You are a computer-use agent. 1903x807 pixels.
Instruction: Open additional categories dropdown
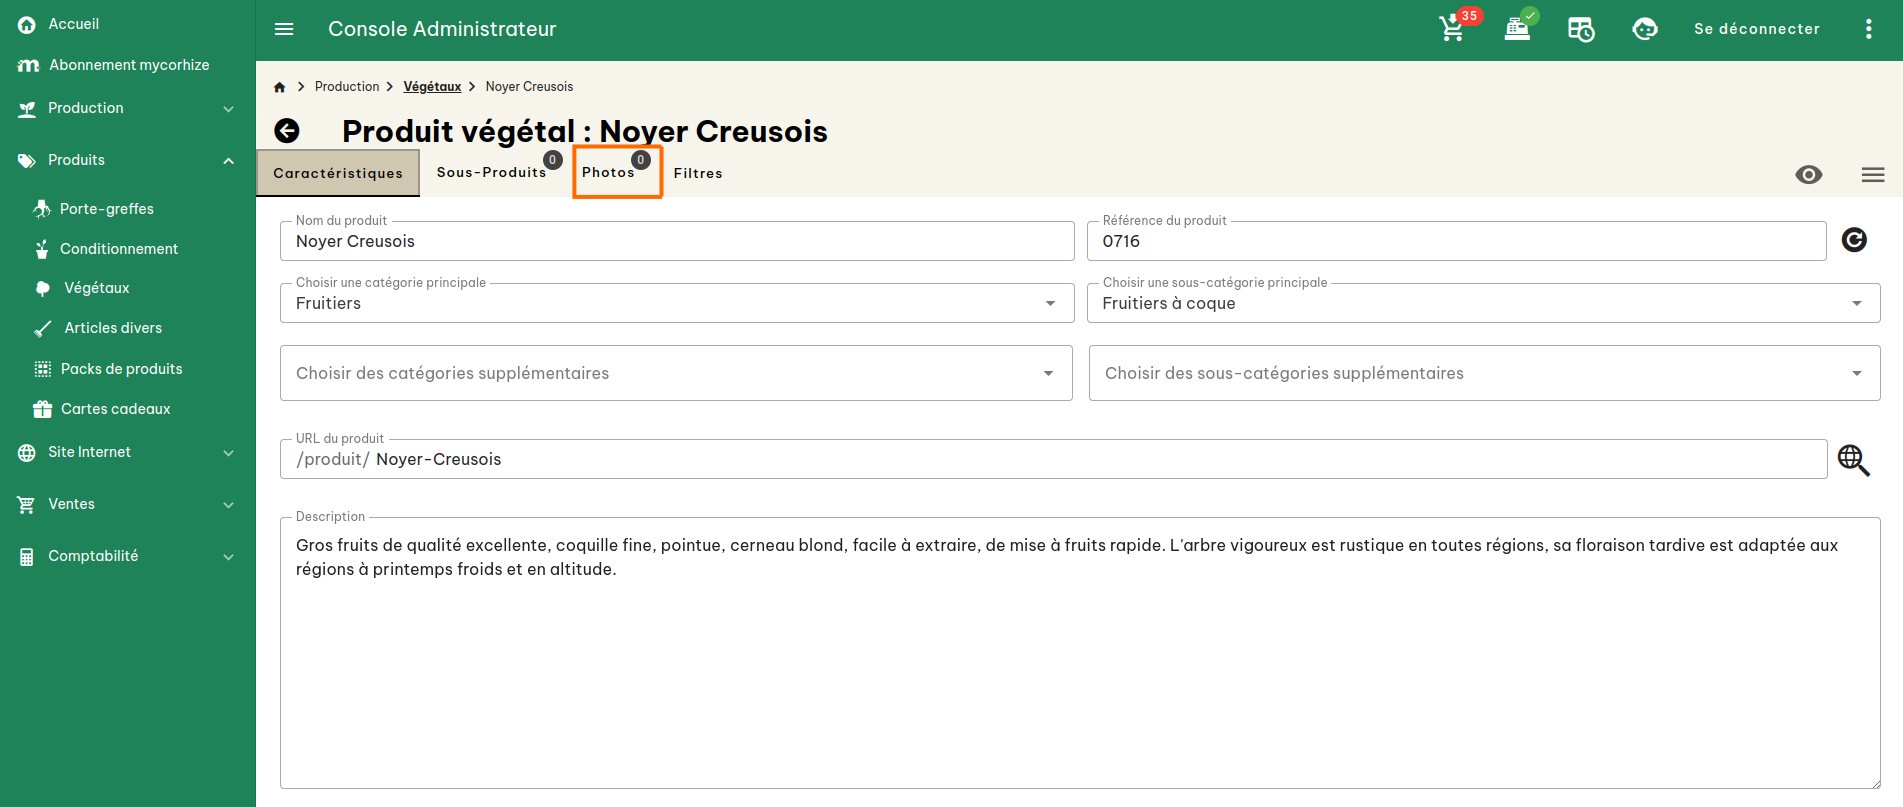coord(676,373)
